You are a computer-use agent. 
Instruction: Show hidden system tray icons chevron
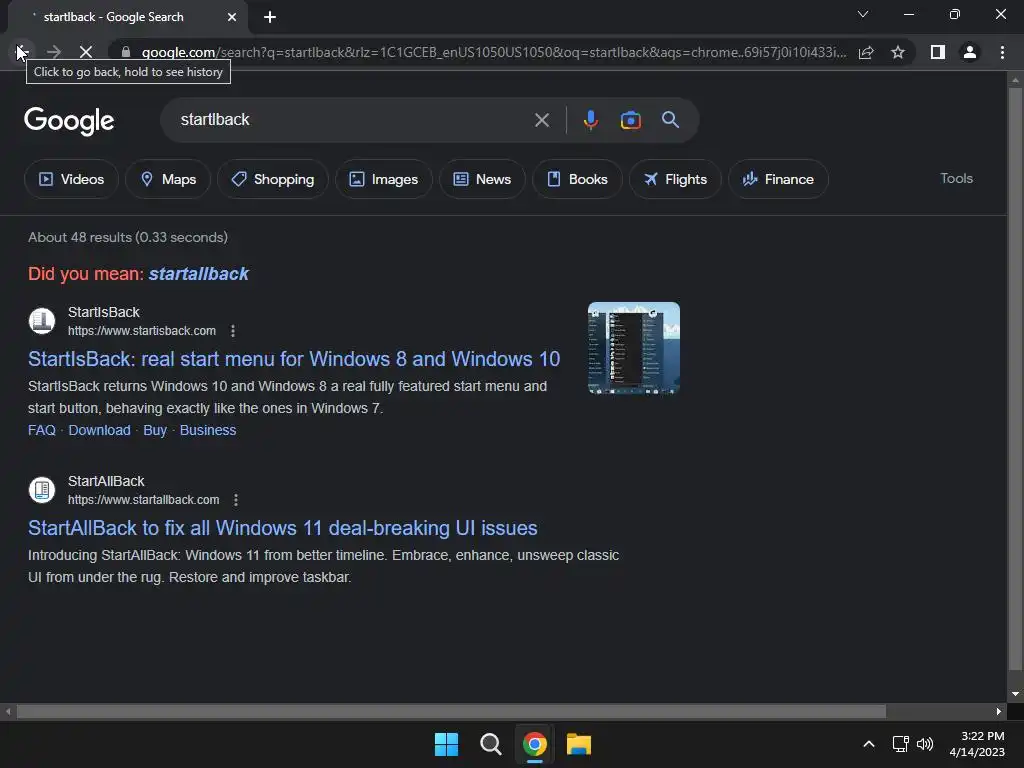point(869,744)
